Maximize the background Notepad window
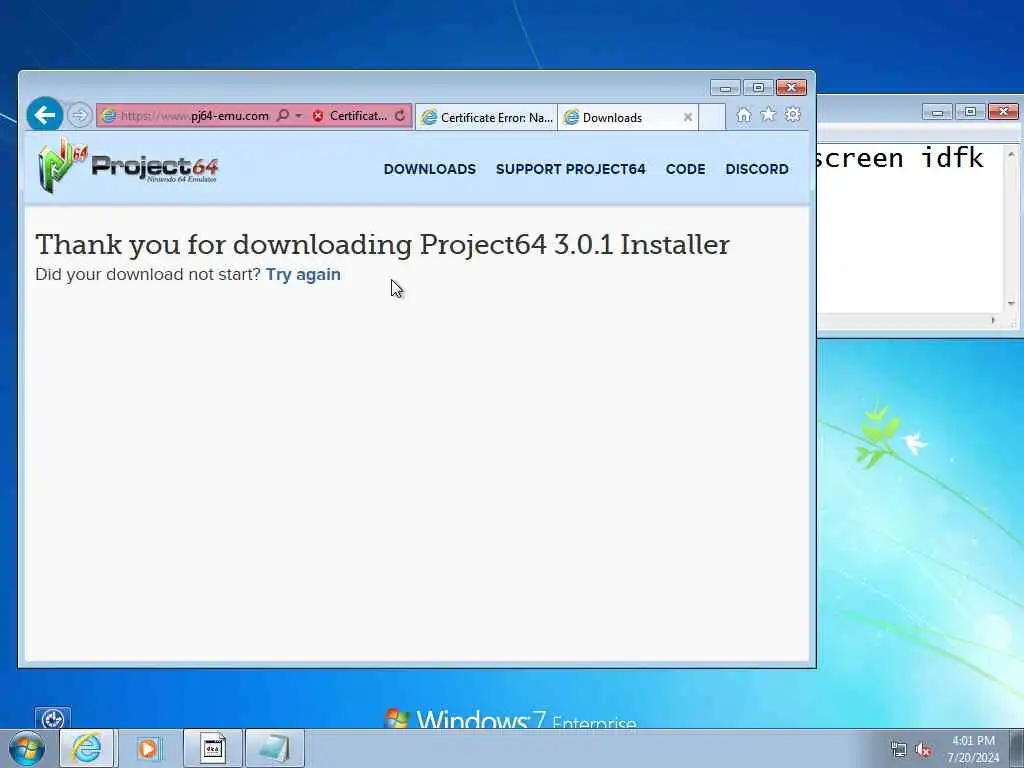Image resolution: width=1024 pixels, height=768 pixels. pos(970,112)
